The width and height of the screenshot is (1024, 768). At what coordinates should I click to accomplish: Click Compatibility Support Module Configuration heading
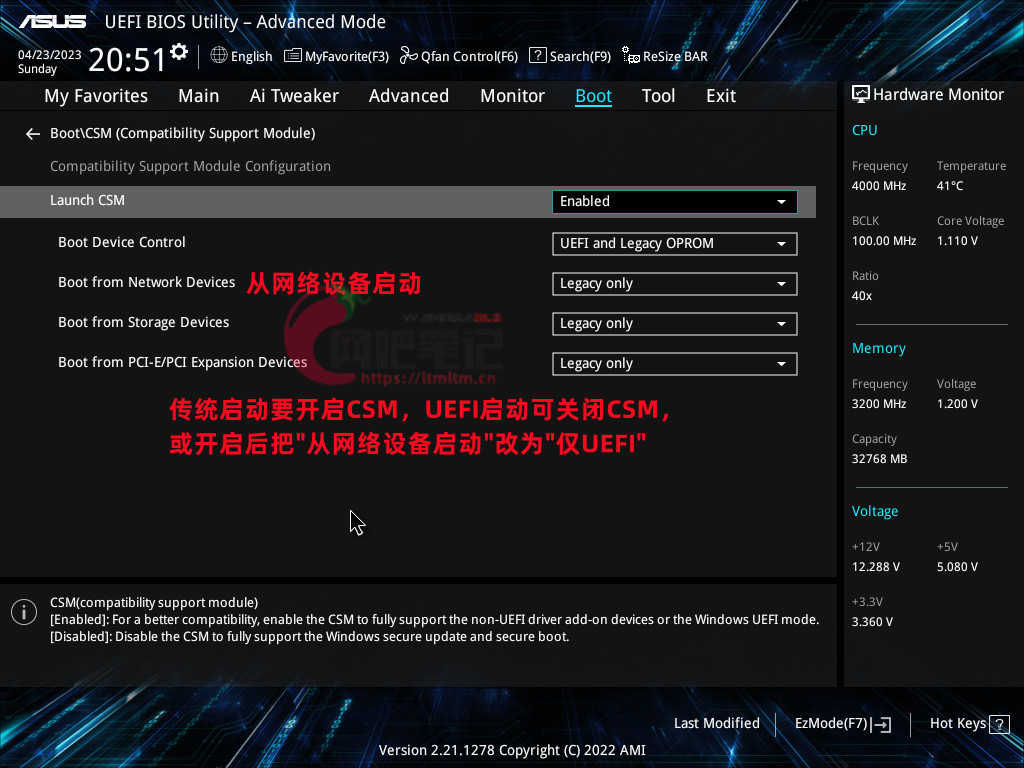pos(191,167)
